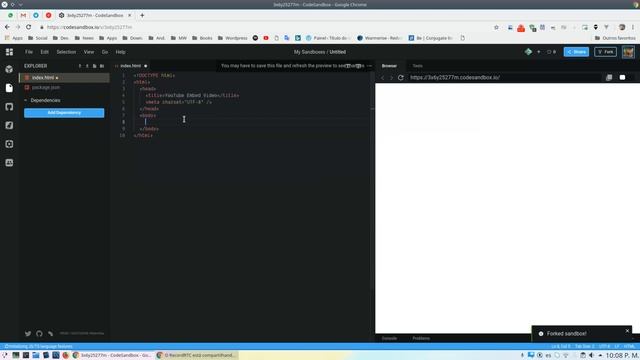640x360 pixels.
Task: Open the Help menu
Action: pyautogui.click(x=120, y=52)
